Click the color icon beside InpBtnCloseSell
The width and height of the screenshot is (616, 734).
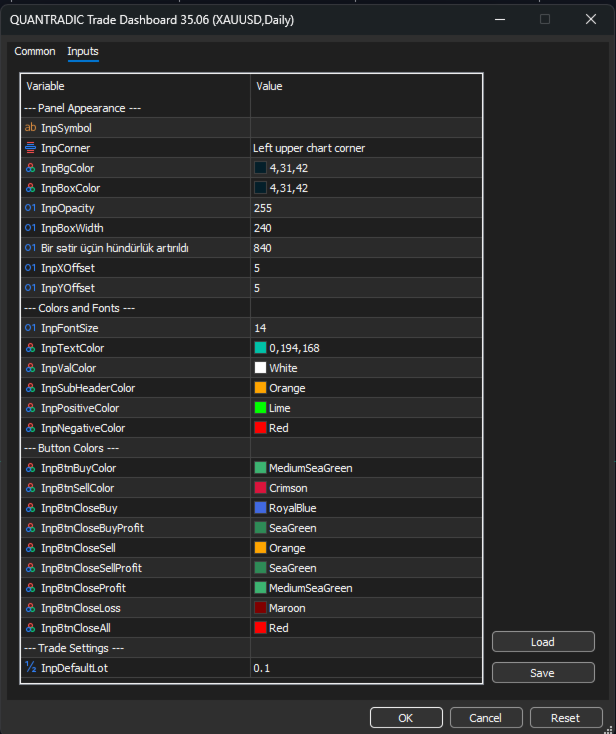30,548
